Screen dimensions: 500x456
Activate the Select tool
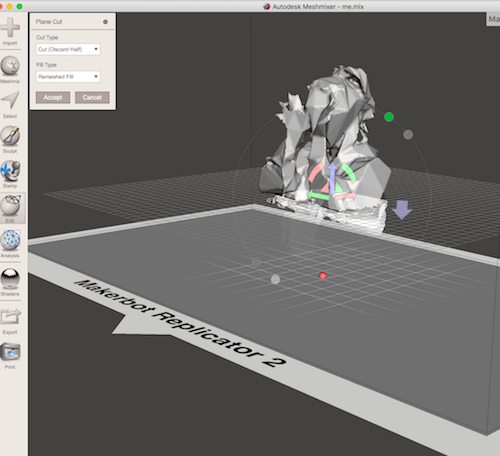point(10,105)
